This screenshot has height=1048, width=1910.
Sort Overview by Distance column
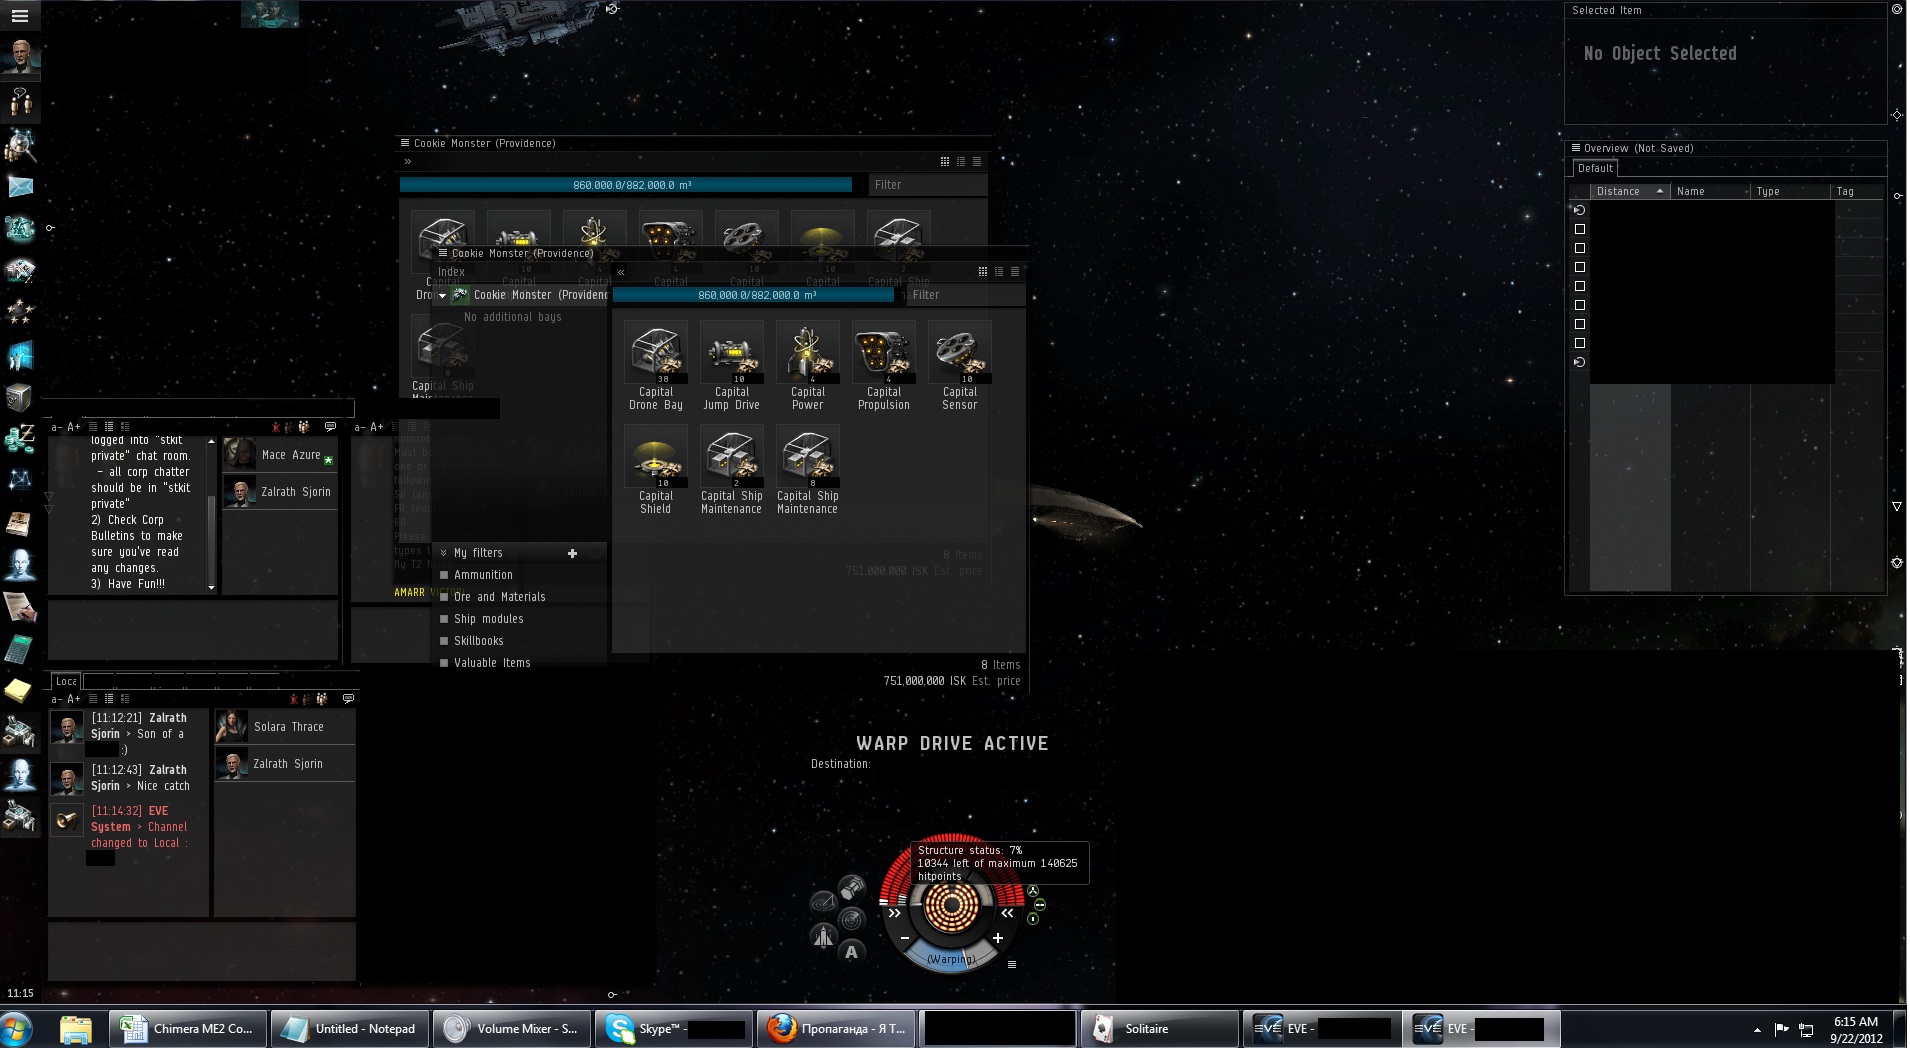(1629, 191)
